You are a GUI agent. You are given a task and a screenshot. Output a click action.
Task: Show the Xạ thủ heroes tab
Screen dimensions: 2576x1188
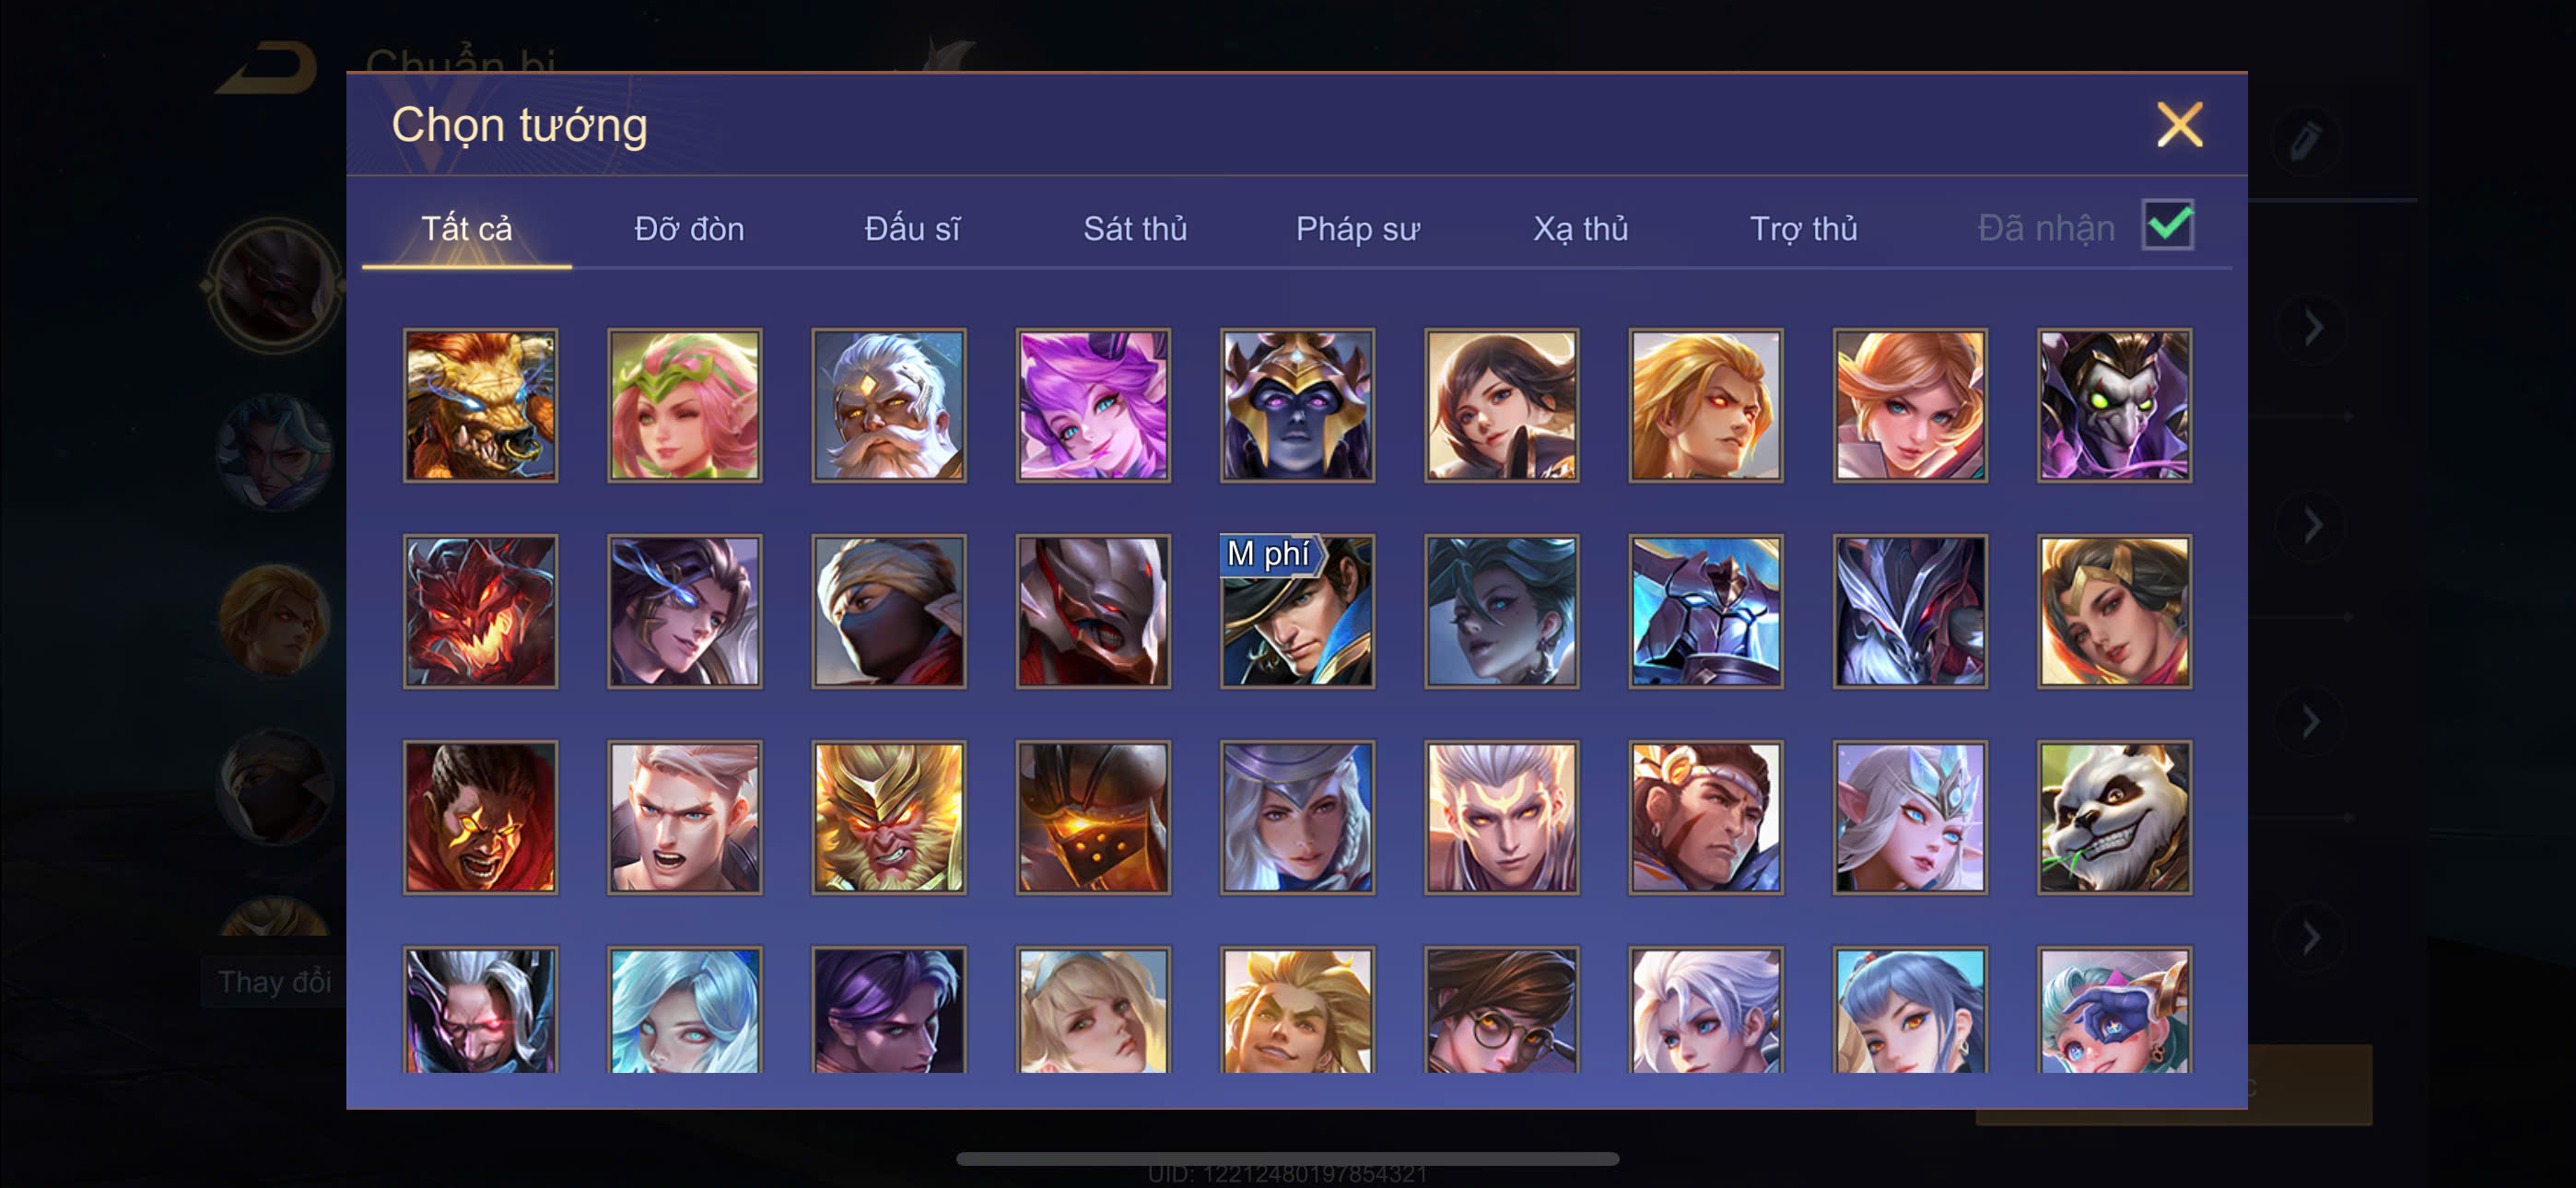(1580, 229)
